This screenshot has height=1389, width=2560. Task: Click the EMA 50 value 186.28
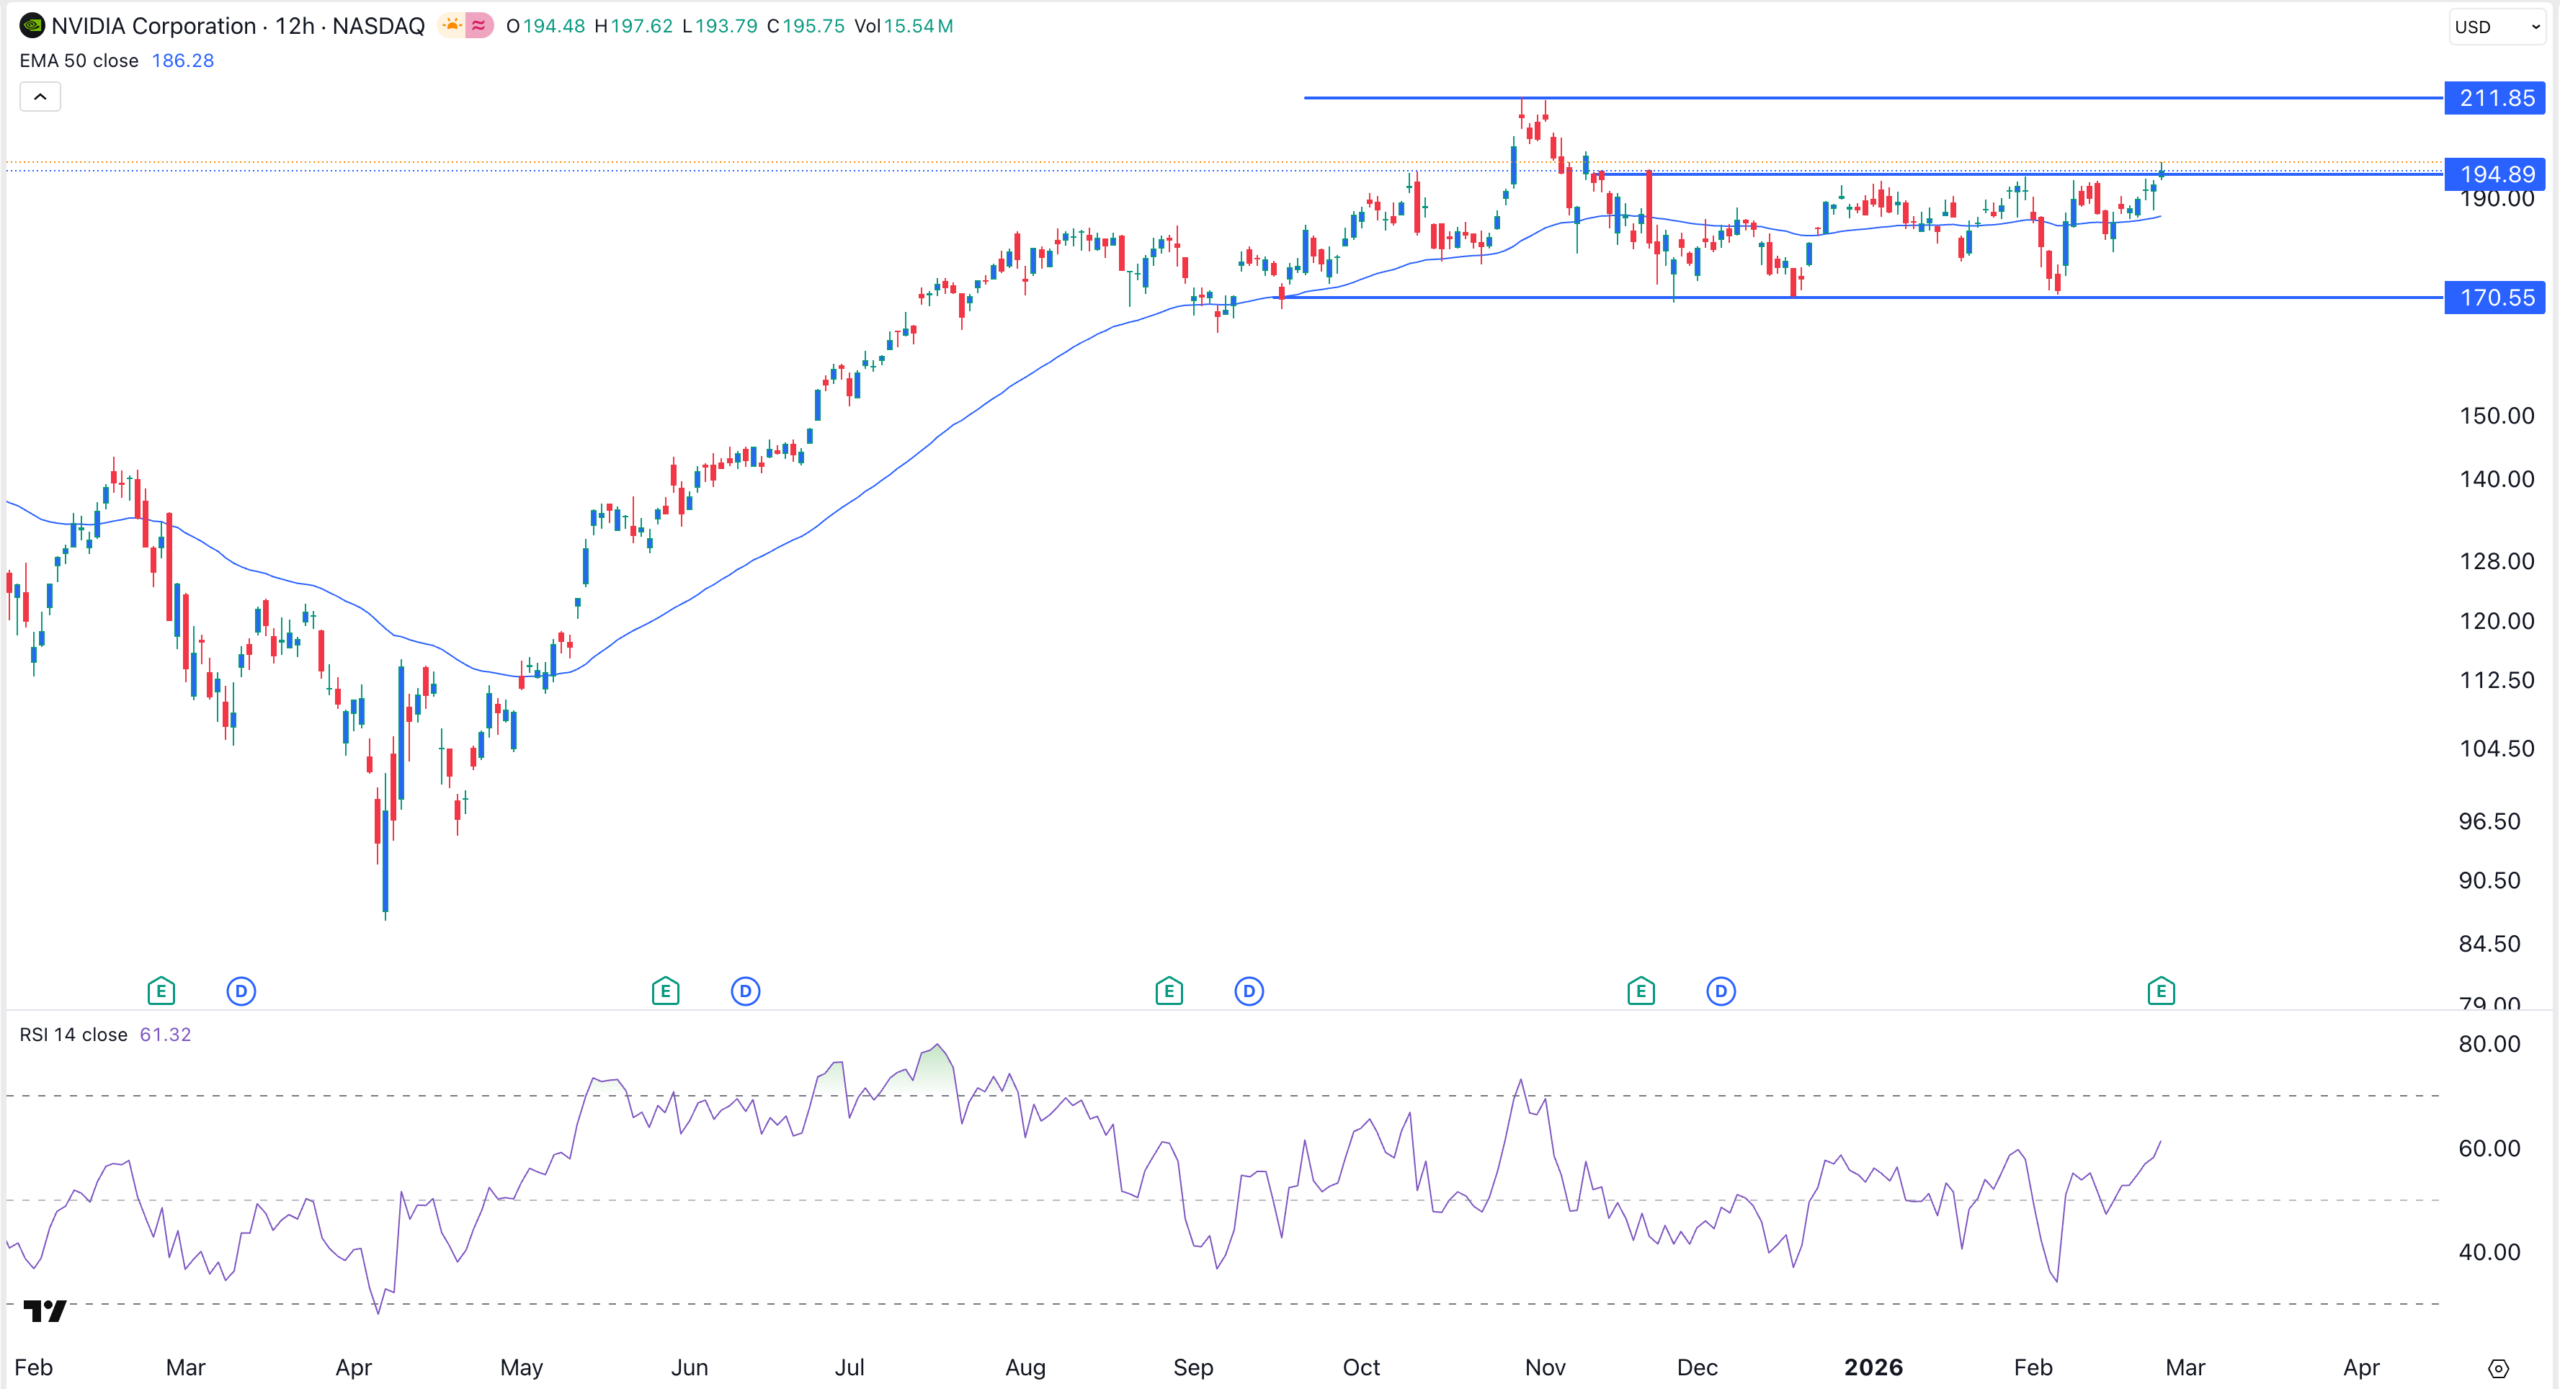[182, 60]
